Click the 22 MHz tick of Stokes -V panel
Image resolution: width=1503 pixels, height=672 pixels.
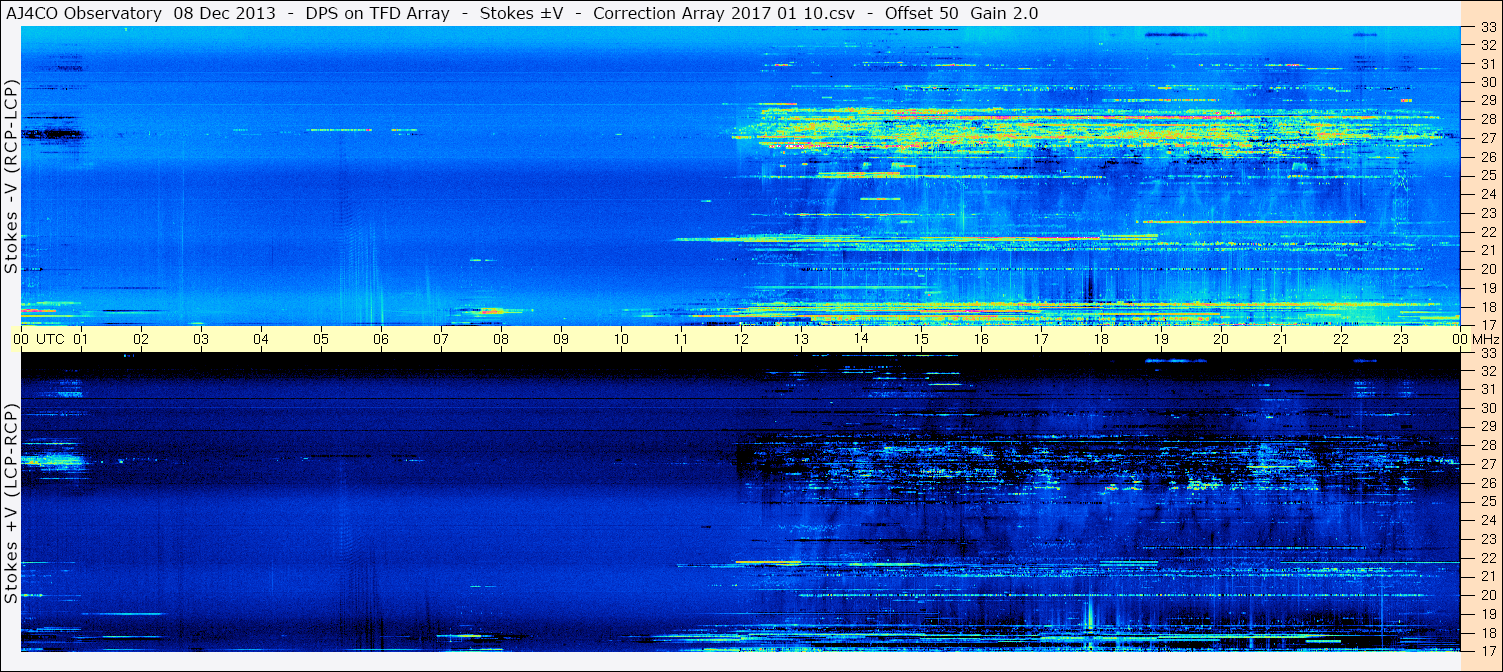click(1487, 232)
